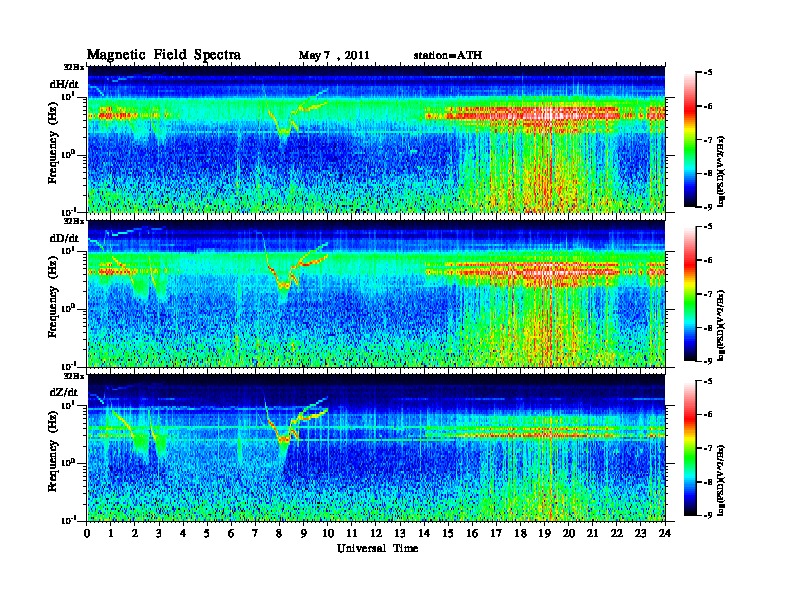Image resolution: width=792 pixels, height=612 pixels.
Task: Click hour tick label 11 on time axis
Action: click(x=352, y=533)
